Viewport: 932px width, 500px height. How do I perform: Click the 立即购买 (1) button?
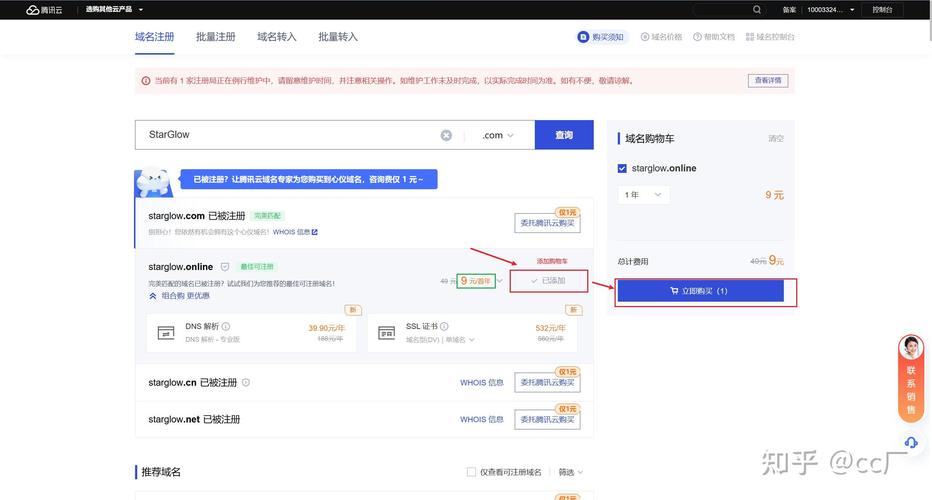700,291
